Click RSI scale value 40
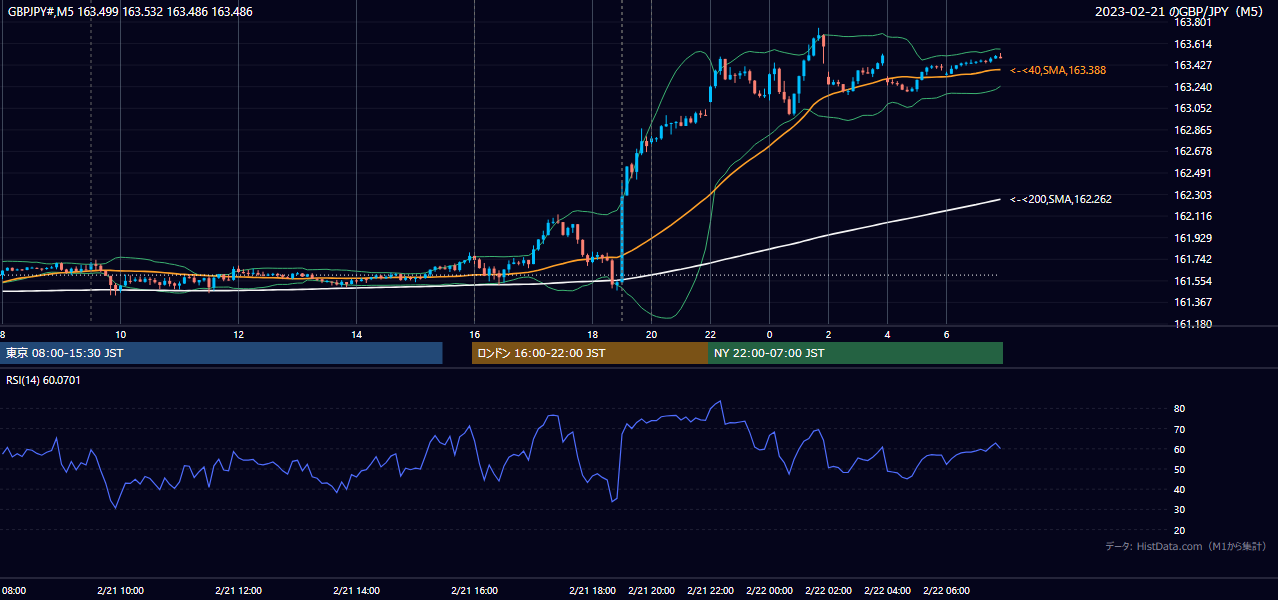Image resolution: width=1278 pixels, height=600 pixels. click(1179, 489)
